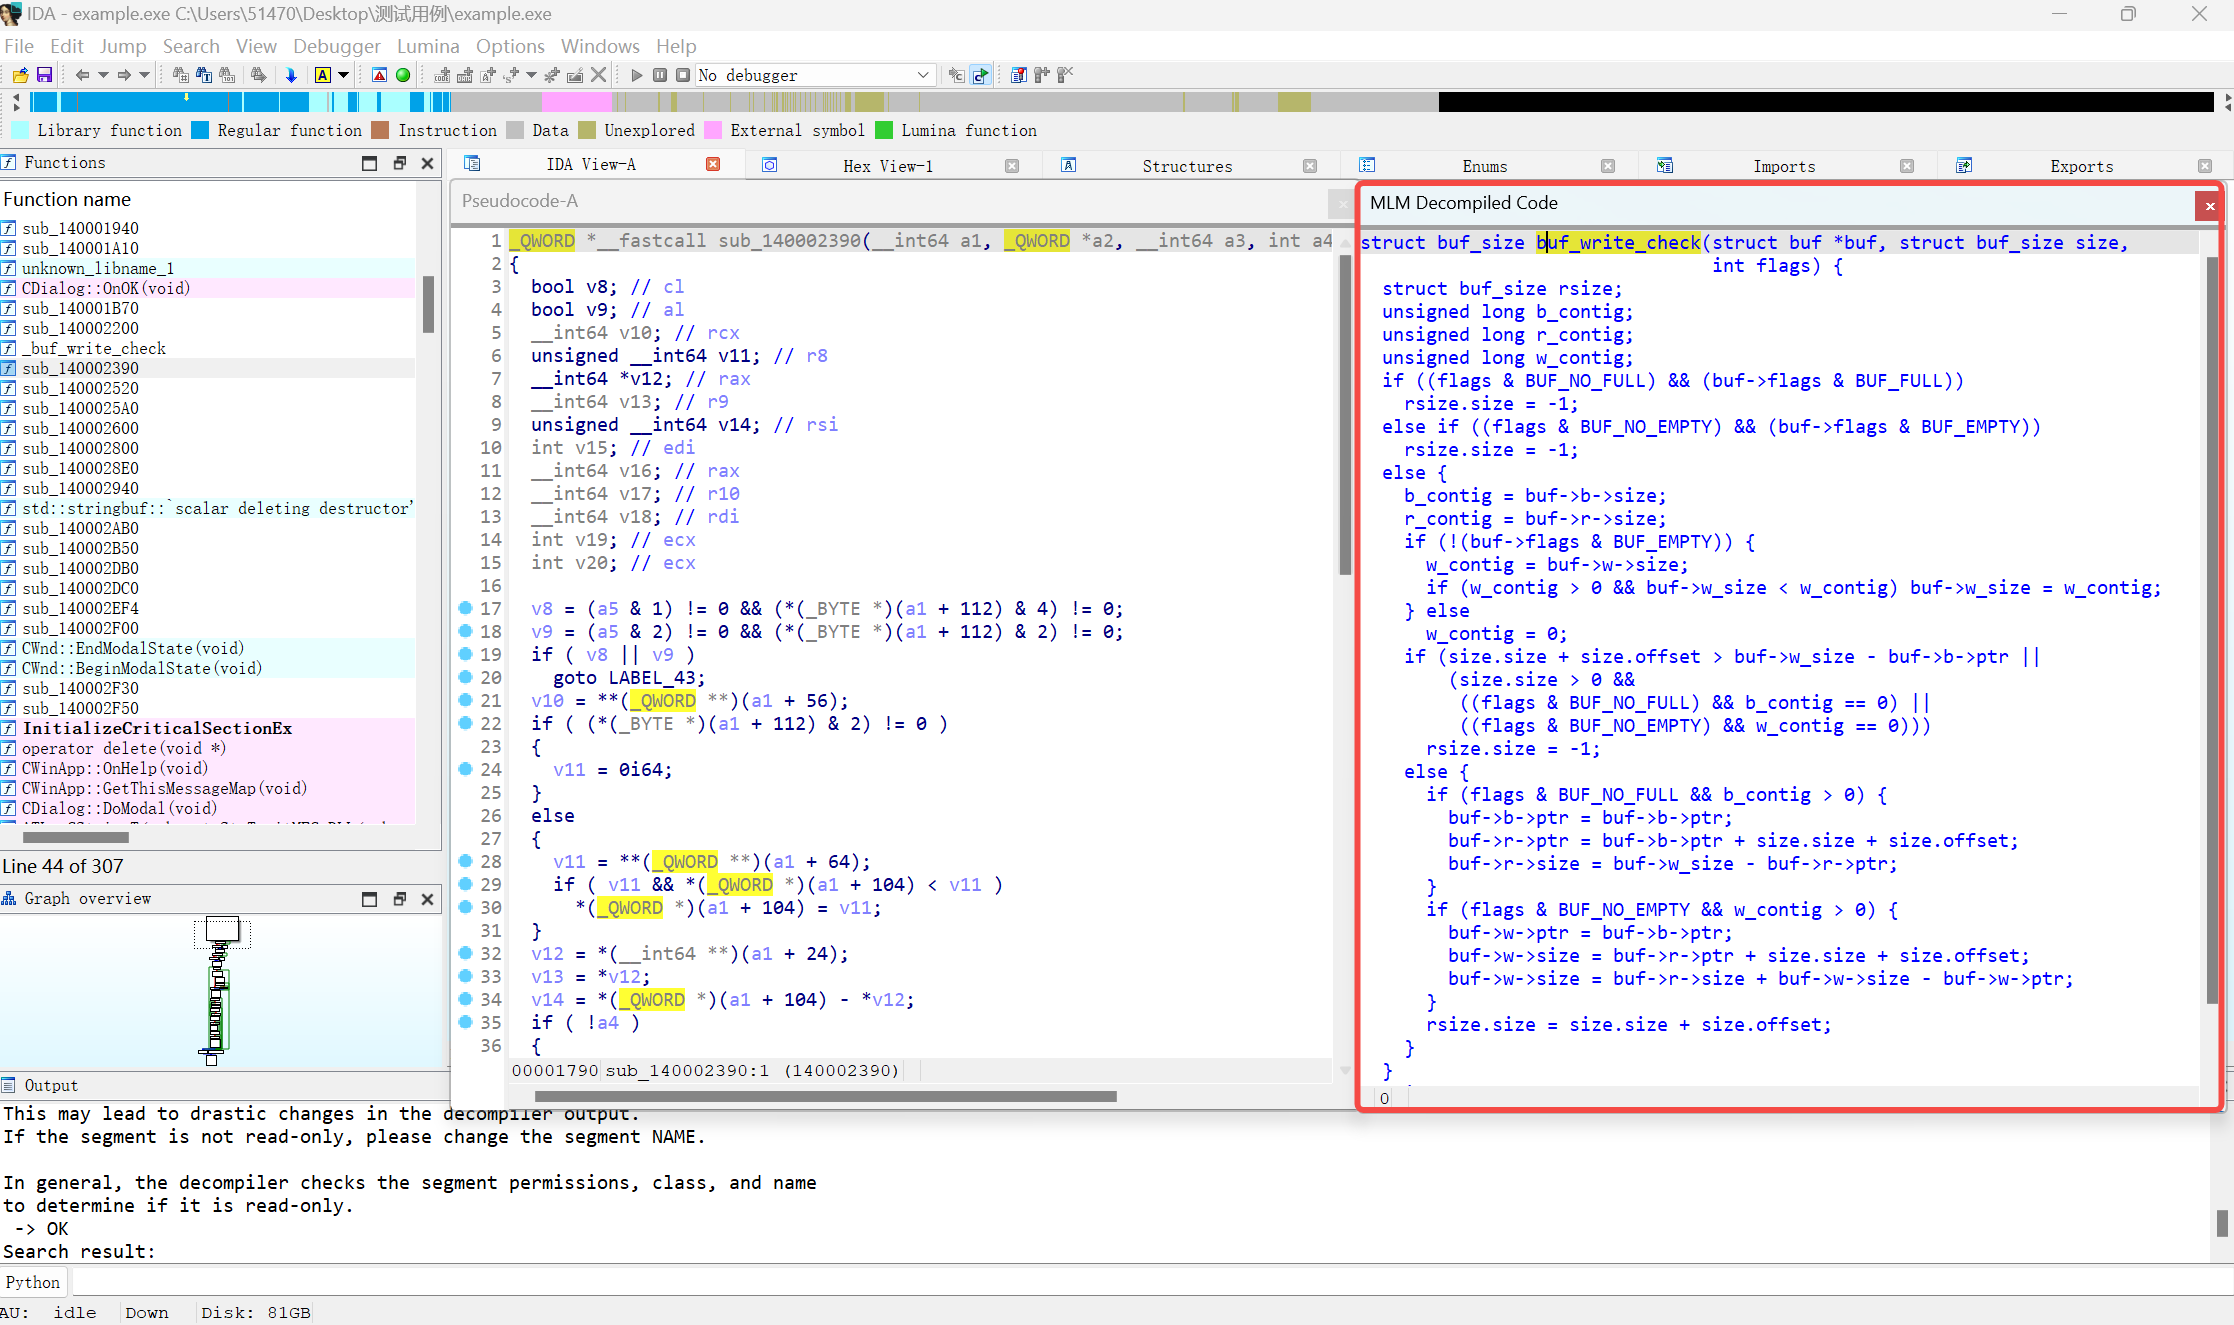Click the Python label in the output console

[33, 1282]
